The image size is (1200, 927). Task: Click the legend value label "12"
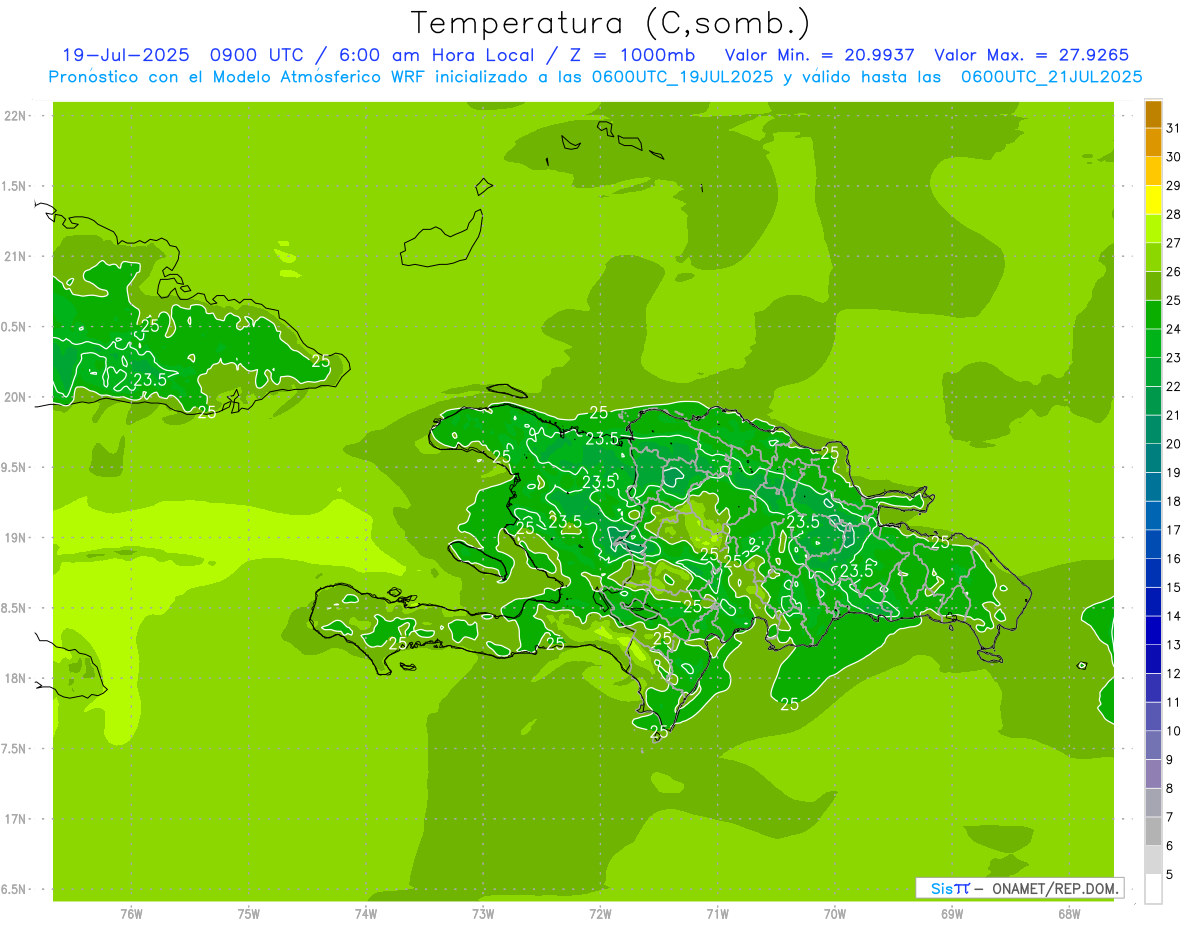coord(1173,673)
